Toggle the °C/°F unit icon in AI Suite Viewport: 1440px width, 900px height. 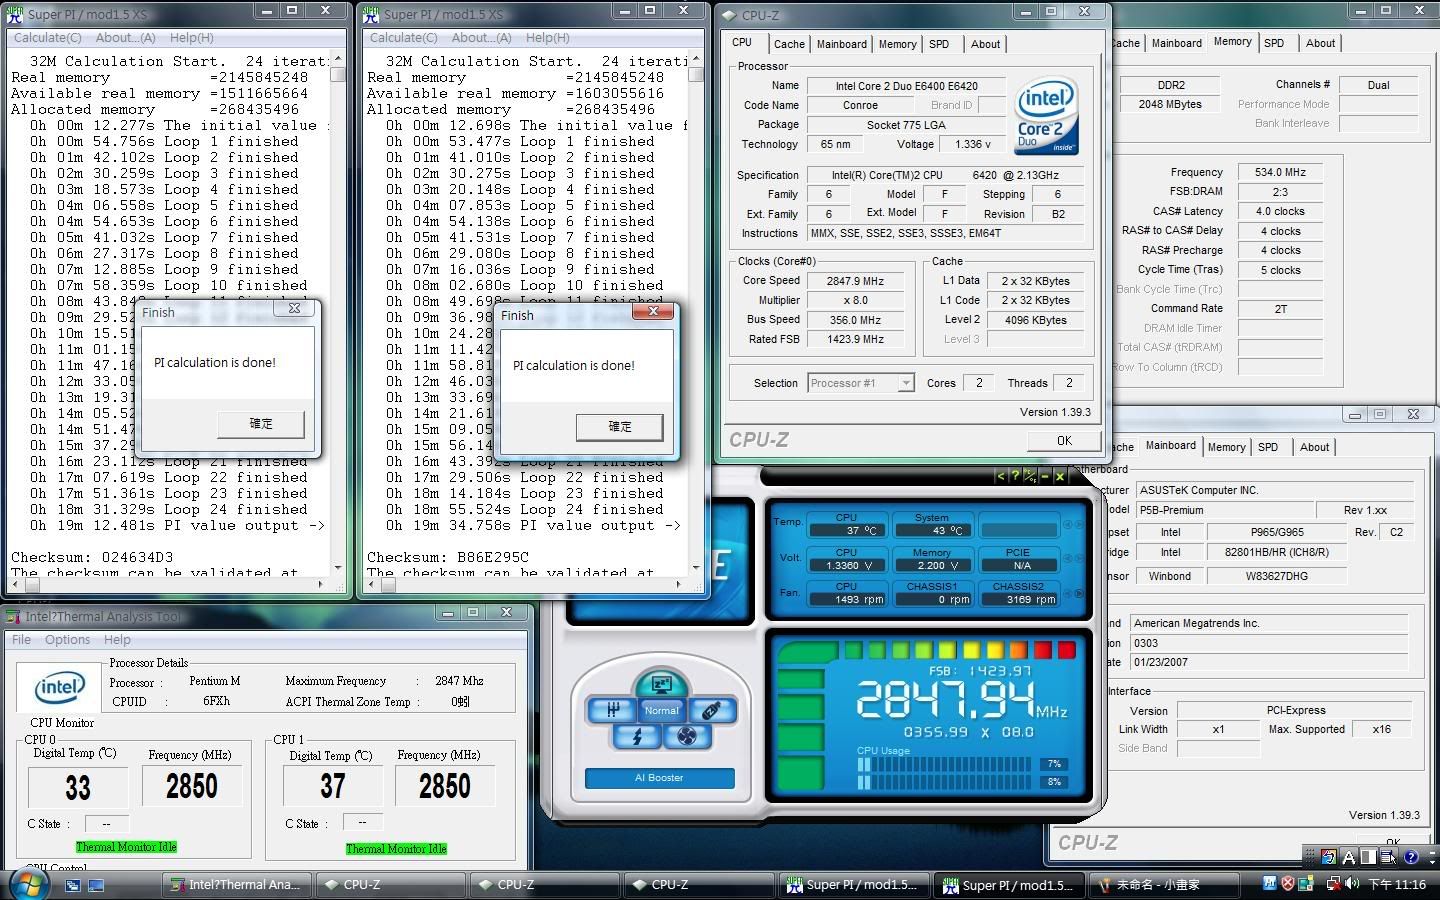pos(1029,476)
